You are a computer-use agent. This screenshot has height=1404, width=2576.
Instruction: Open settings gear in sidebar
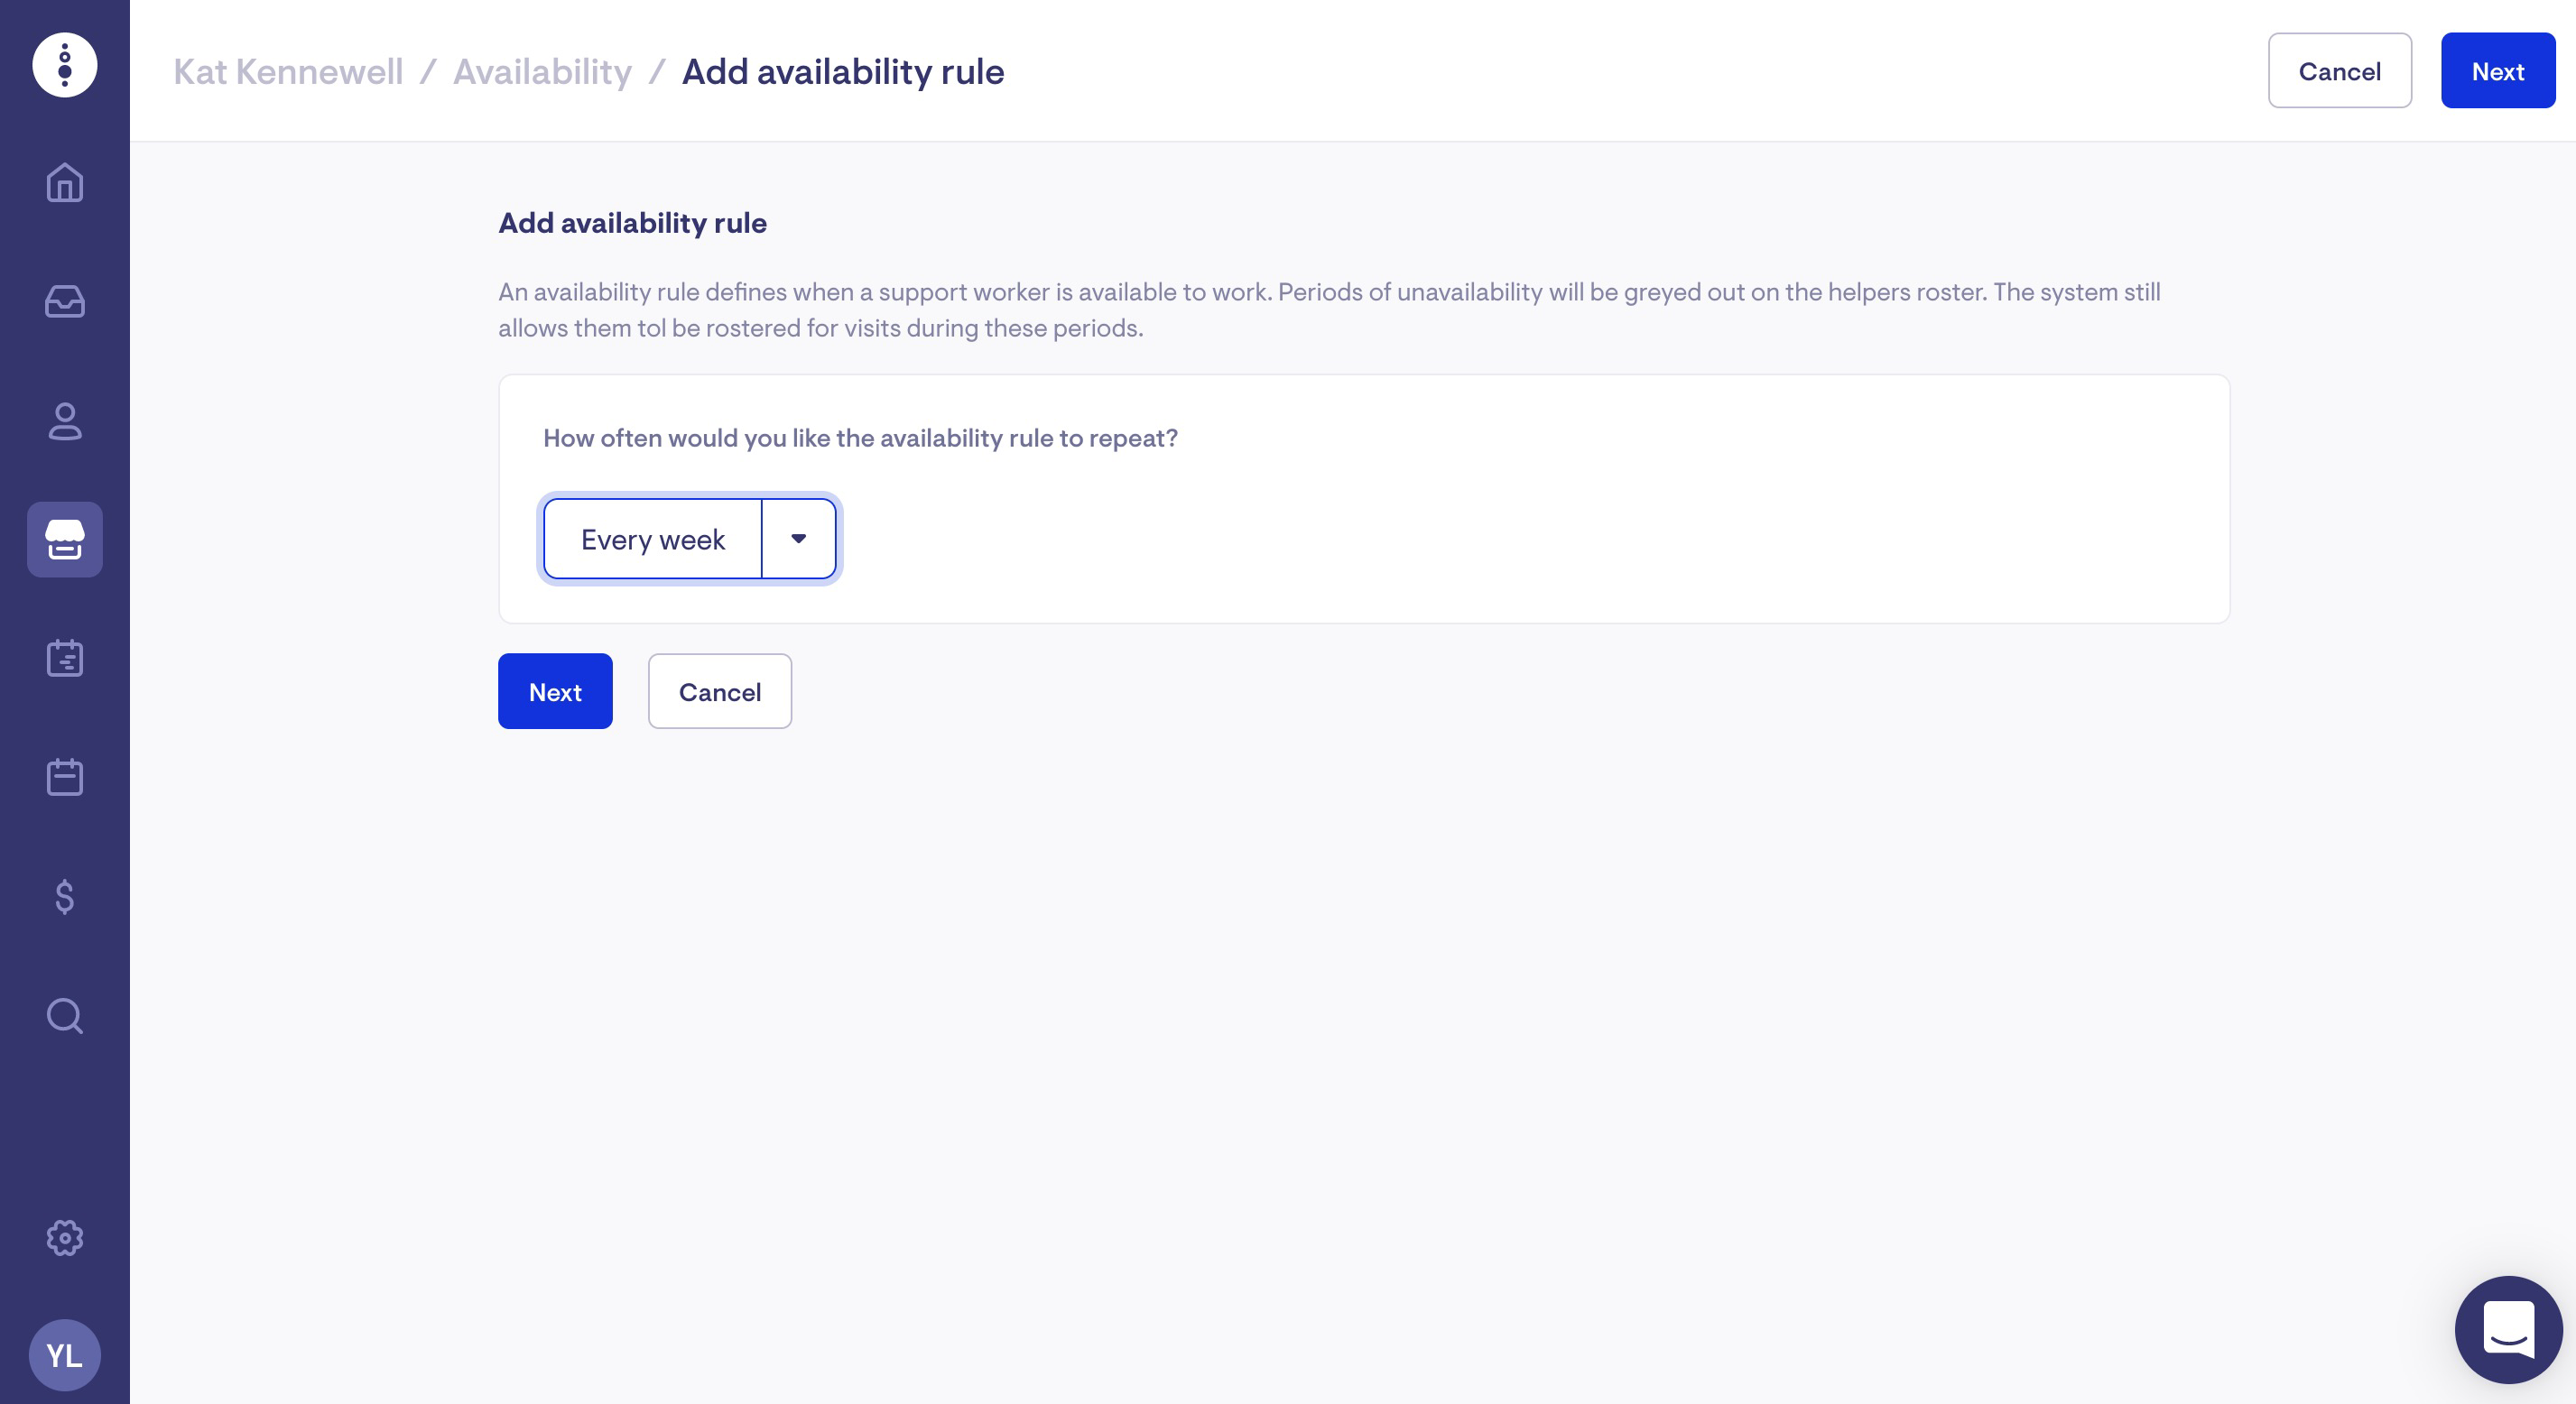(65, 1238)
